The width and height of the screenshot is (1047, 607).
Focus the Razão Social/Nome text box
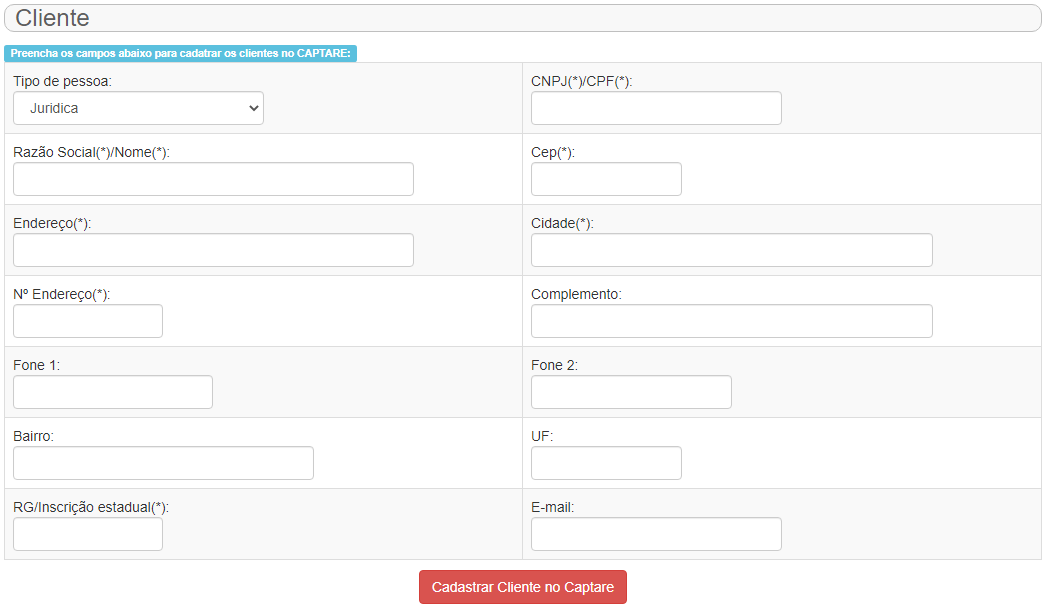214,179
